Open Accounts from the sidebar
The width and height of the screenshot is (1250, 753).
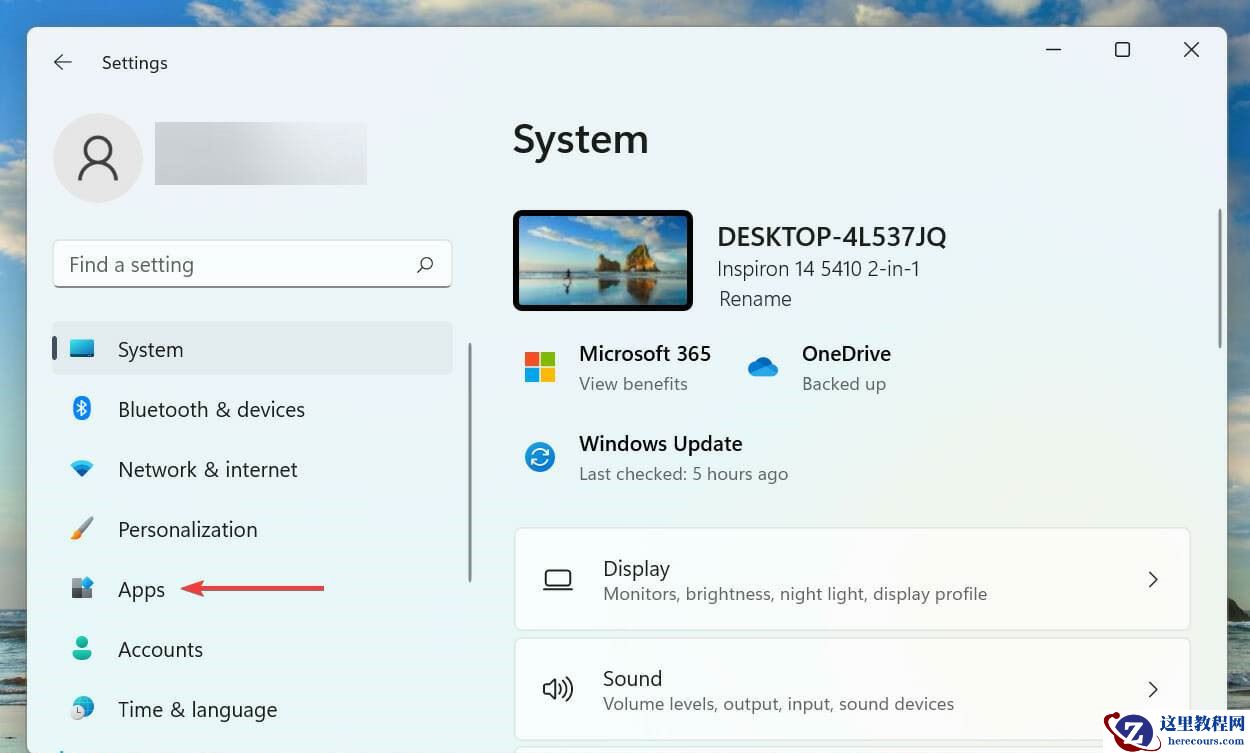pyautogui.click(x=160, y=649)
